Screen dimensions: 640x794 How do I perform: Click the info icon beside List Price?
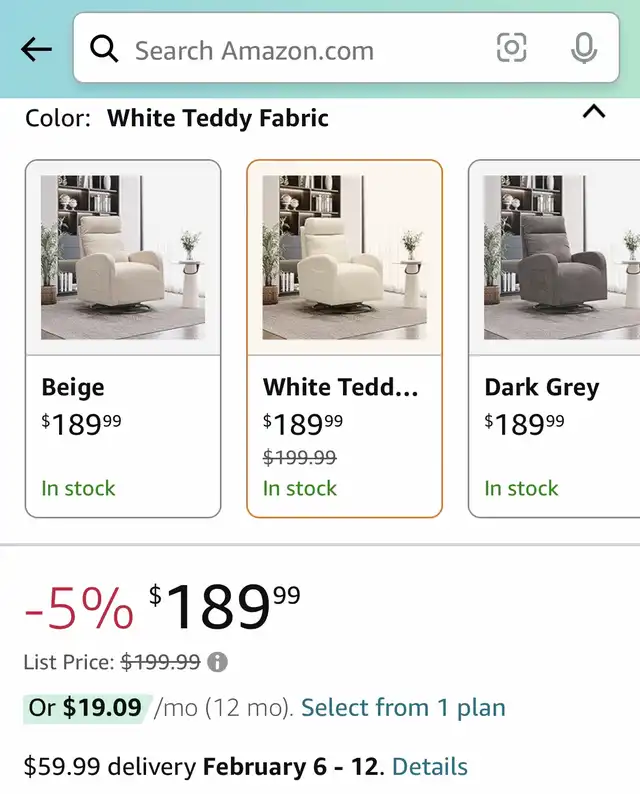pos(218,662)
